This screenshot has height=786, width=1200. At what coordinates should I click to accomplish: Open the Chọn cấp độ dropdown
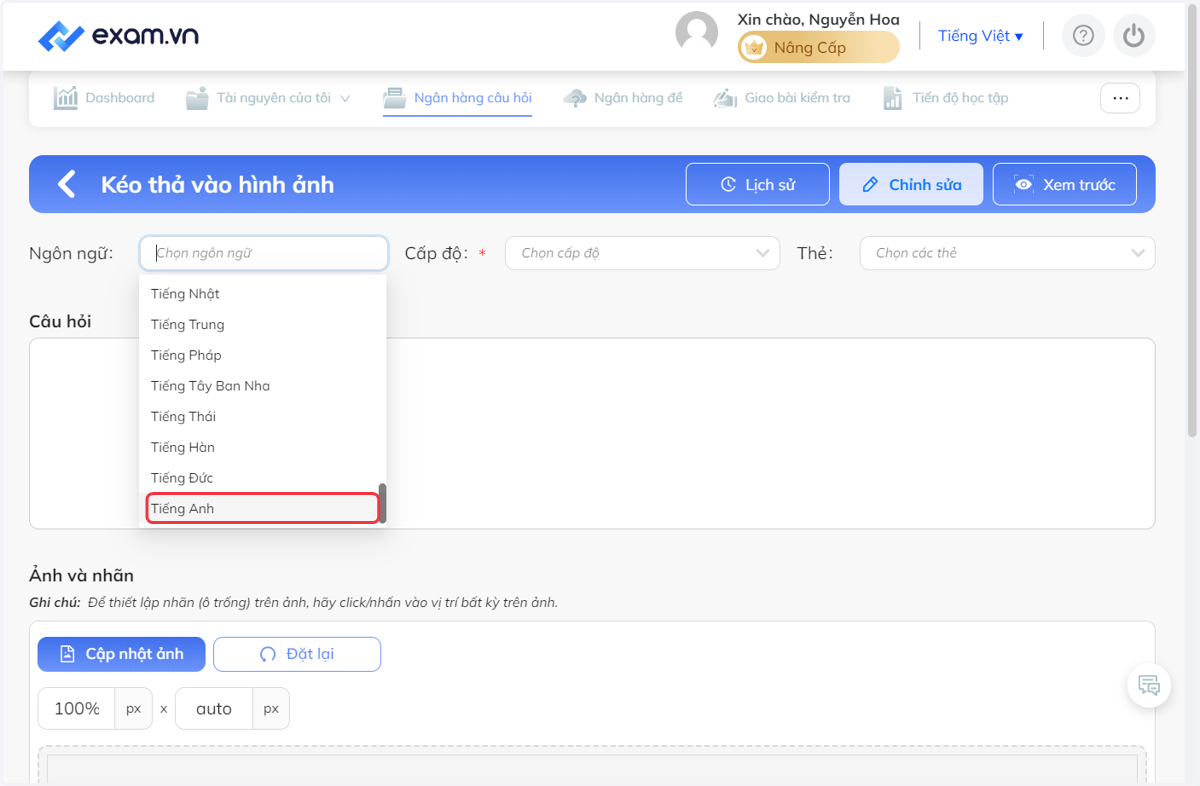pyautogui.click(x=642, y=253)
